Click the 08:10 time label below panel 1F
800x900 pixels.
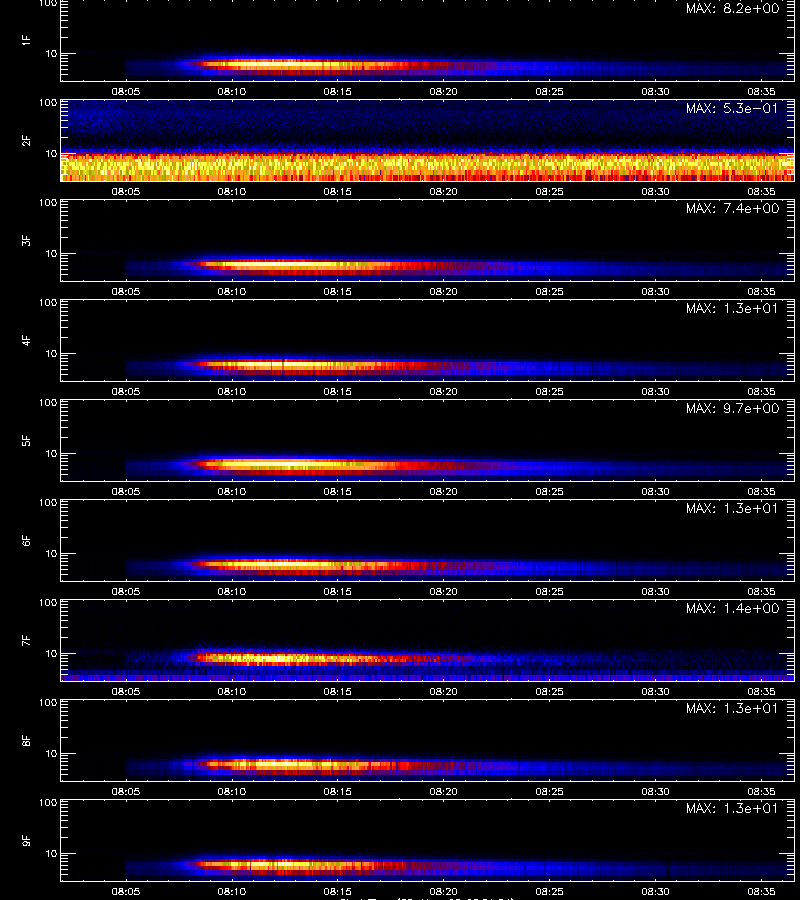pos(231,91)
